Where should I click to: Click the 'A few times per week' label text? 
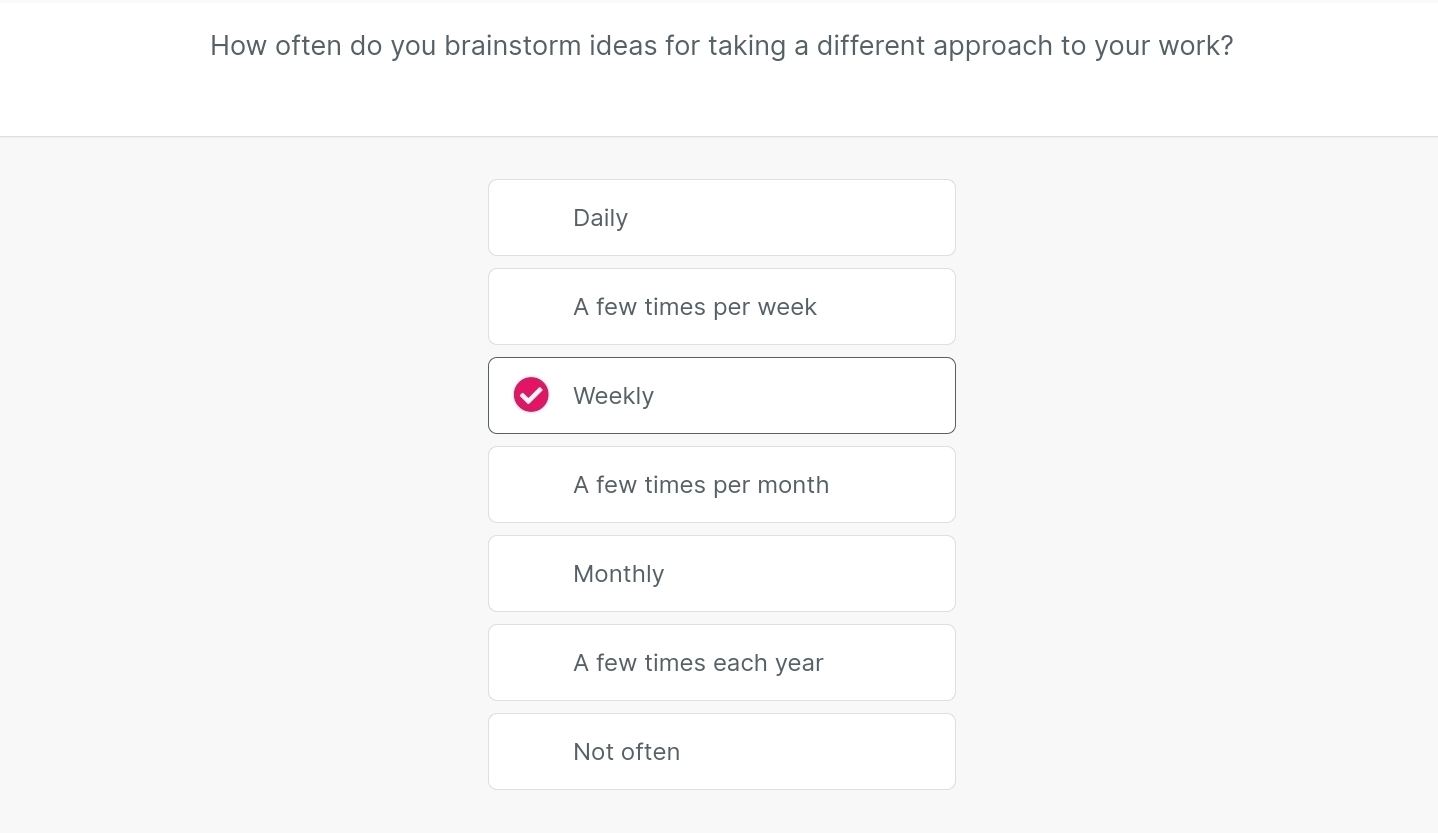click(x=694, y=307)
